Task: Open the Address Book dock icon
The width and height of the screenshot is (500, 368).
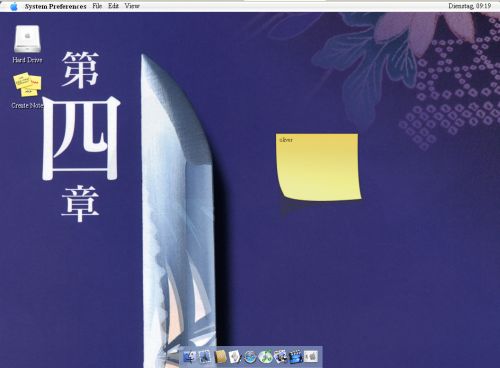Action: click(x=220, y=357)
